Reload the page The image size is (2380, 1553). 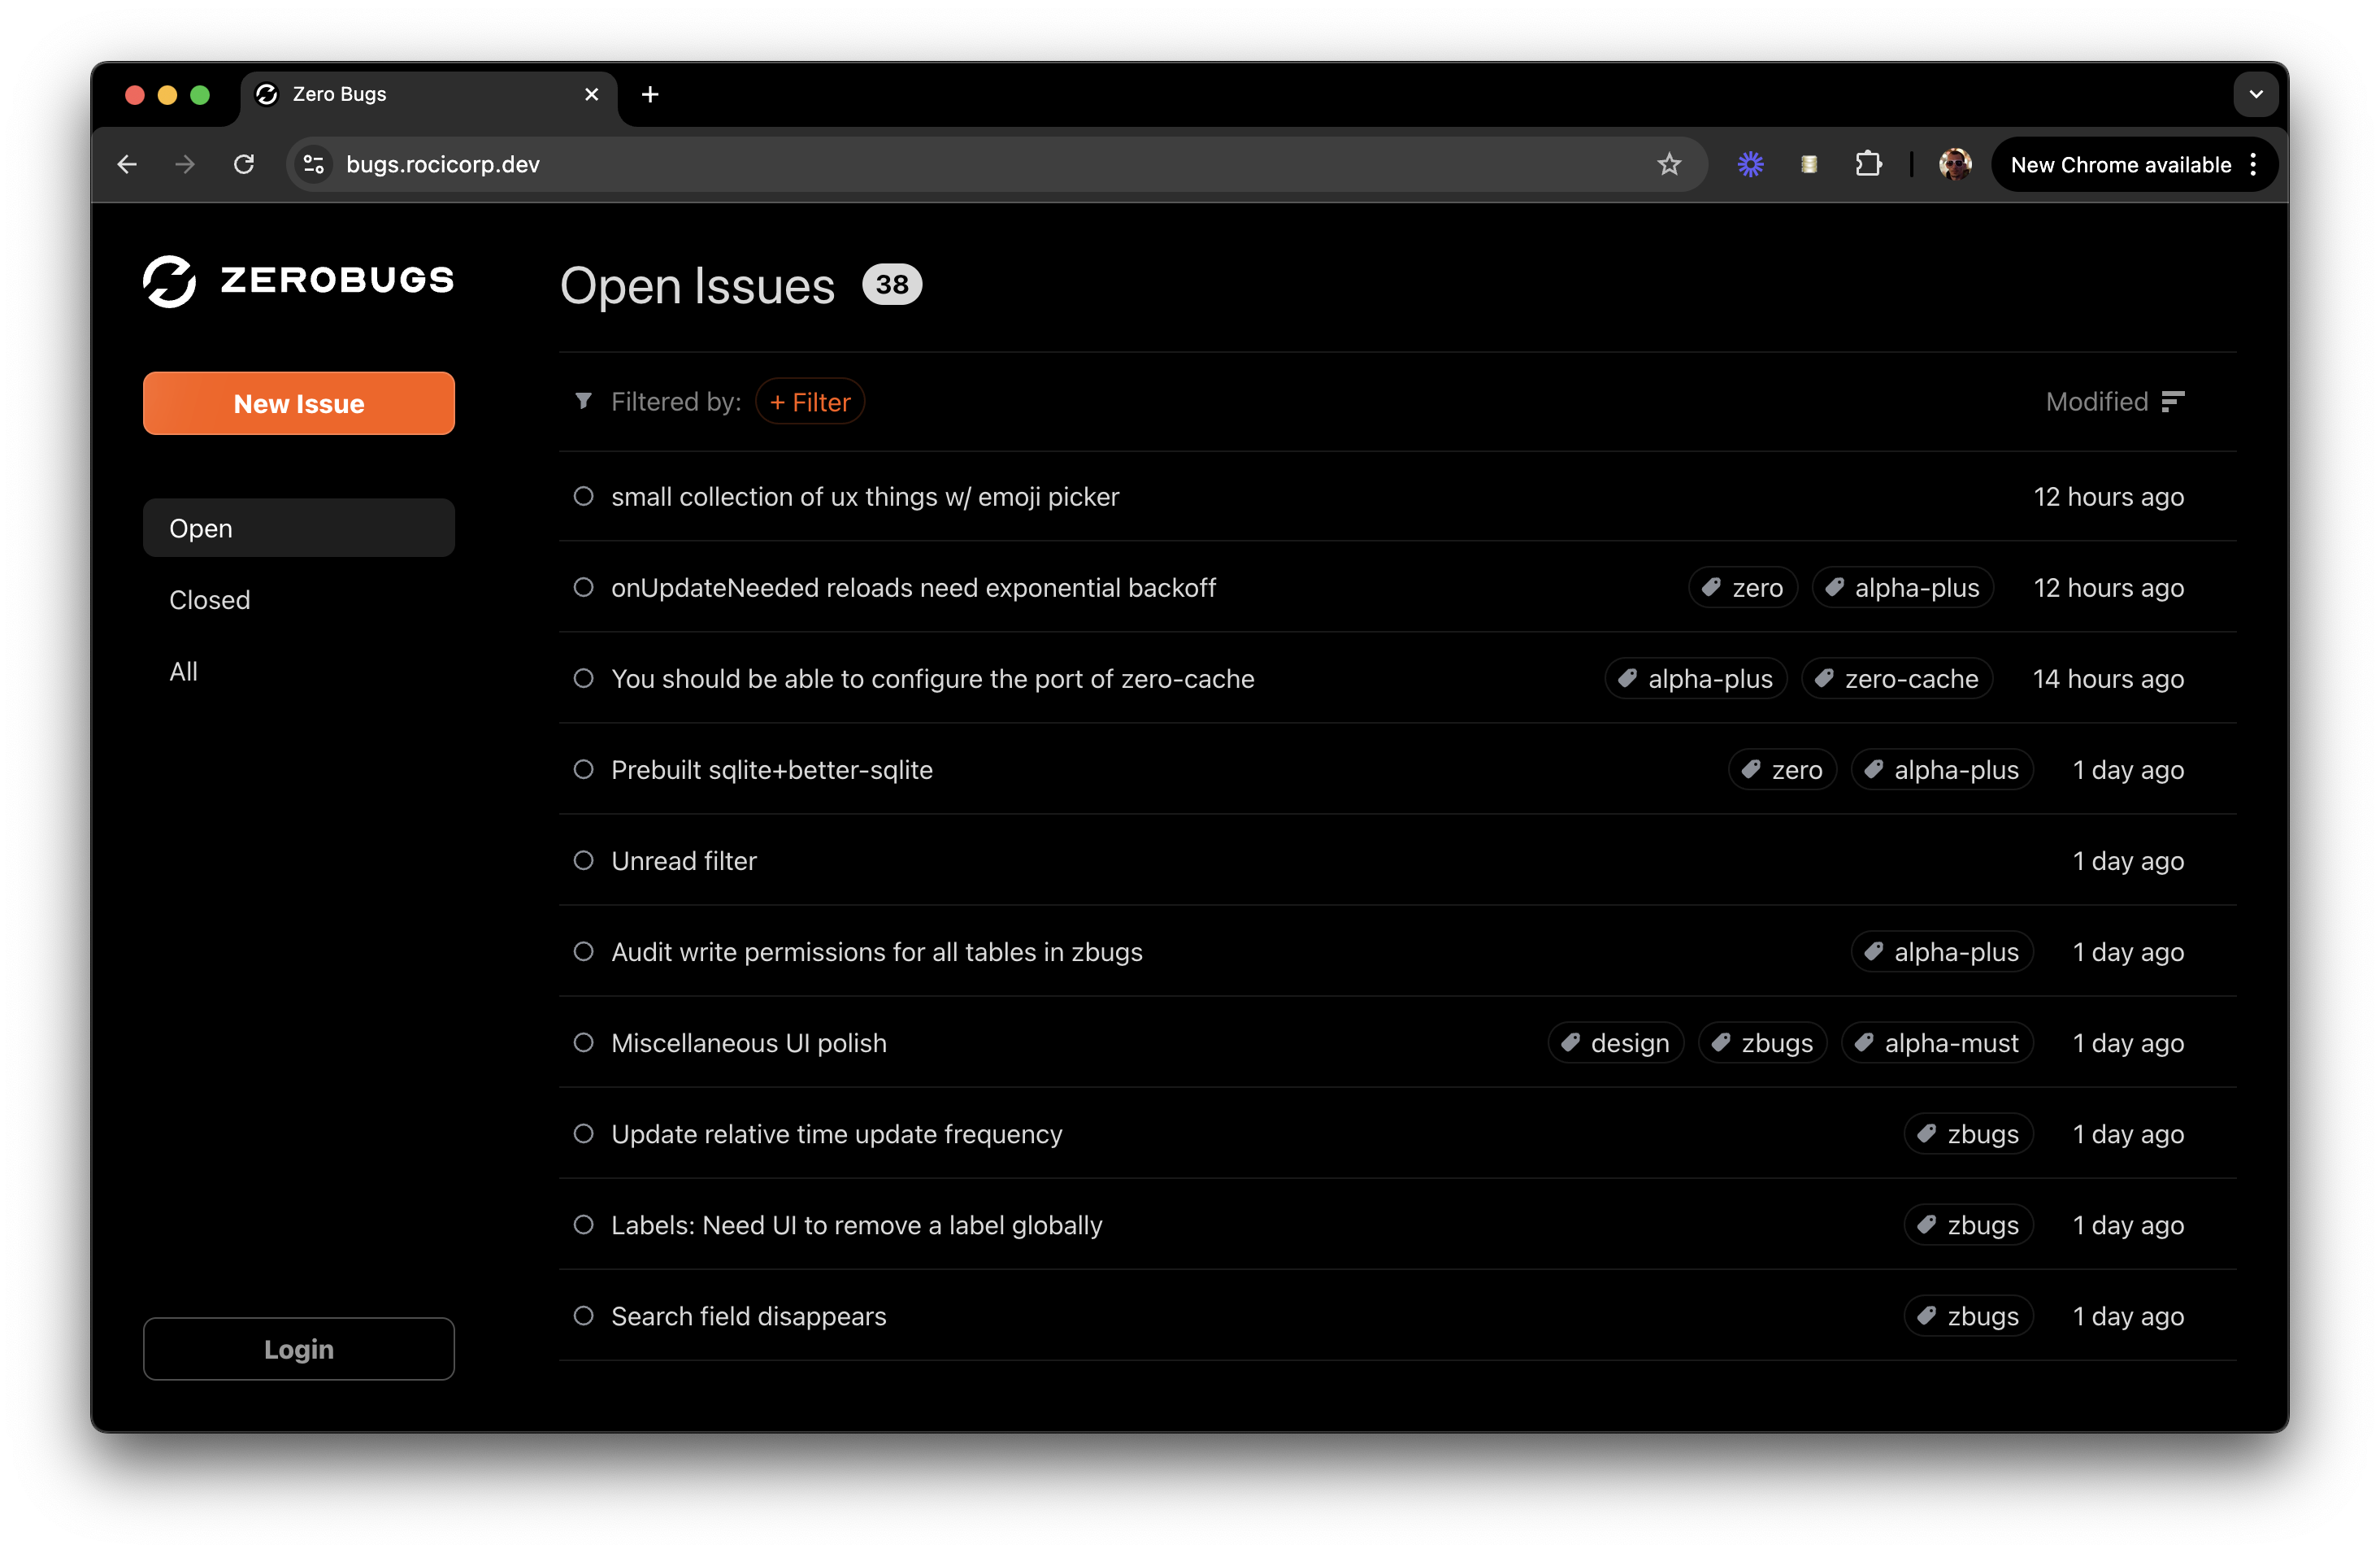tap(244, 164)
